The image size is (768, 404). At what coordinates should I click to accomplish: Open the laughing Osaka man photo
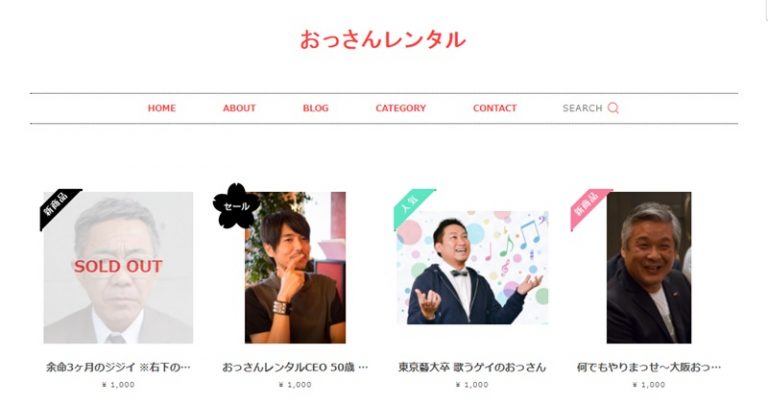[649, 267]
